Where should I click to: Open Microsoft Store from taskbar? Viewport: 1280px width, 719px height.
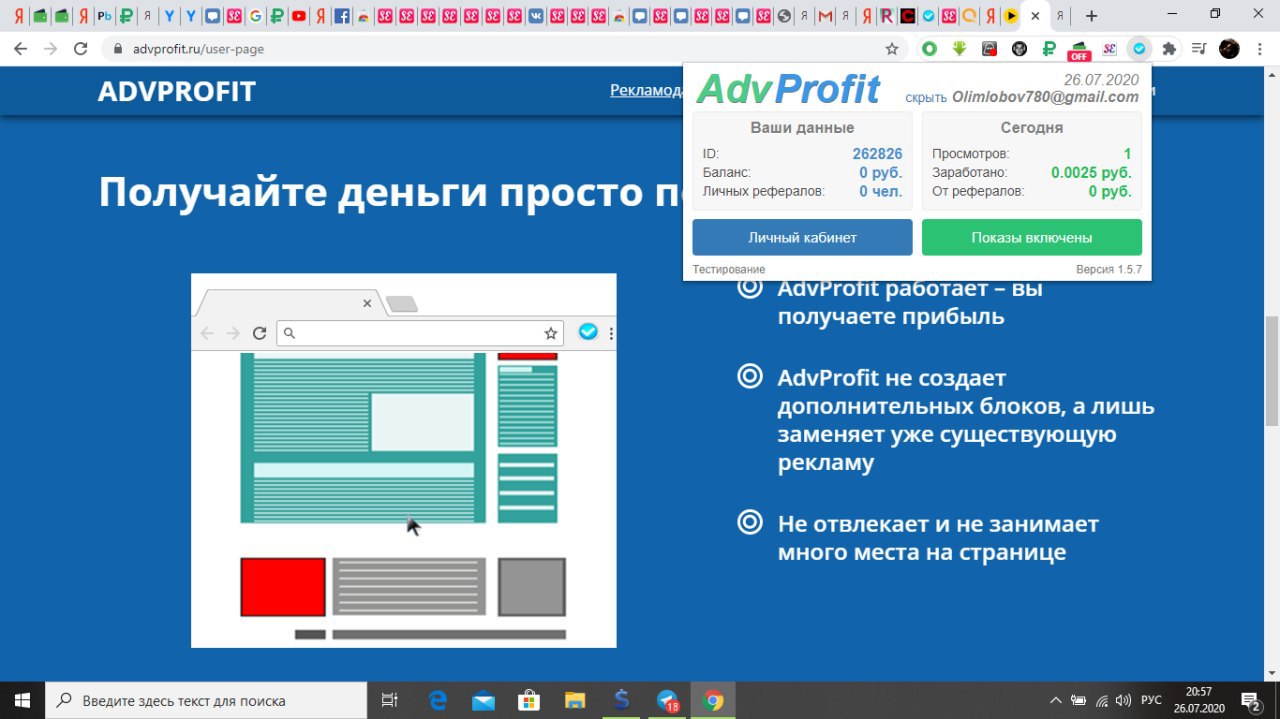point(529,700)
